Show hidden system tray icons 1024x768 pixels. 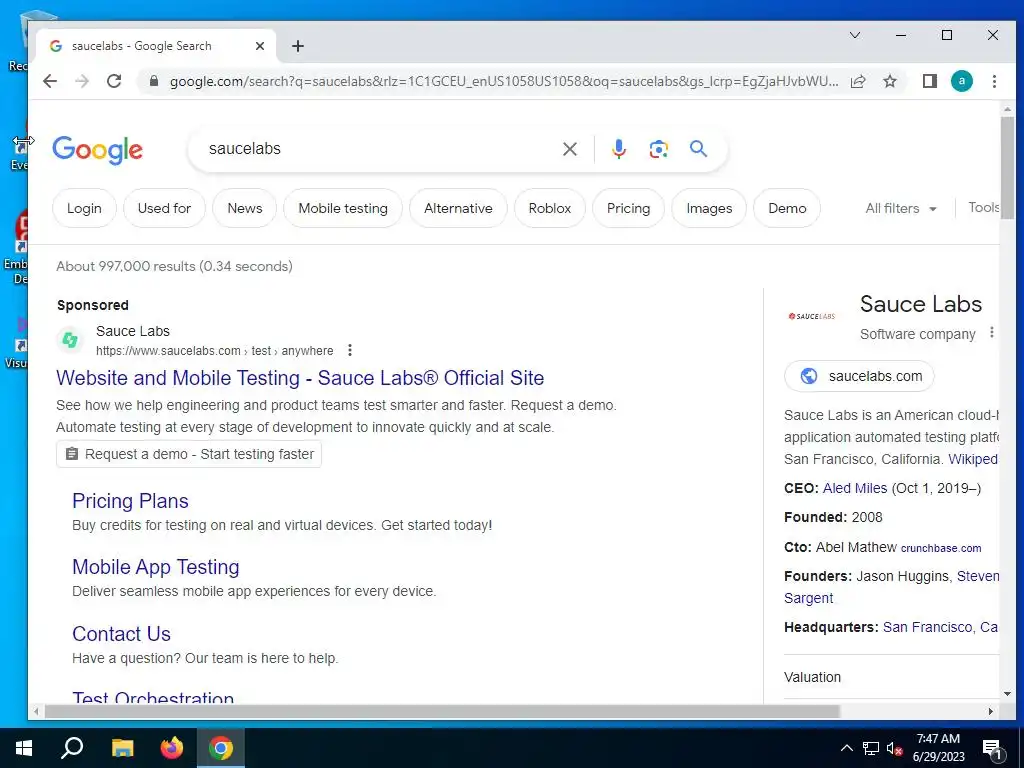click(846, 748)
